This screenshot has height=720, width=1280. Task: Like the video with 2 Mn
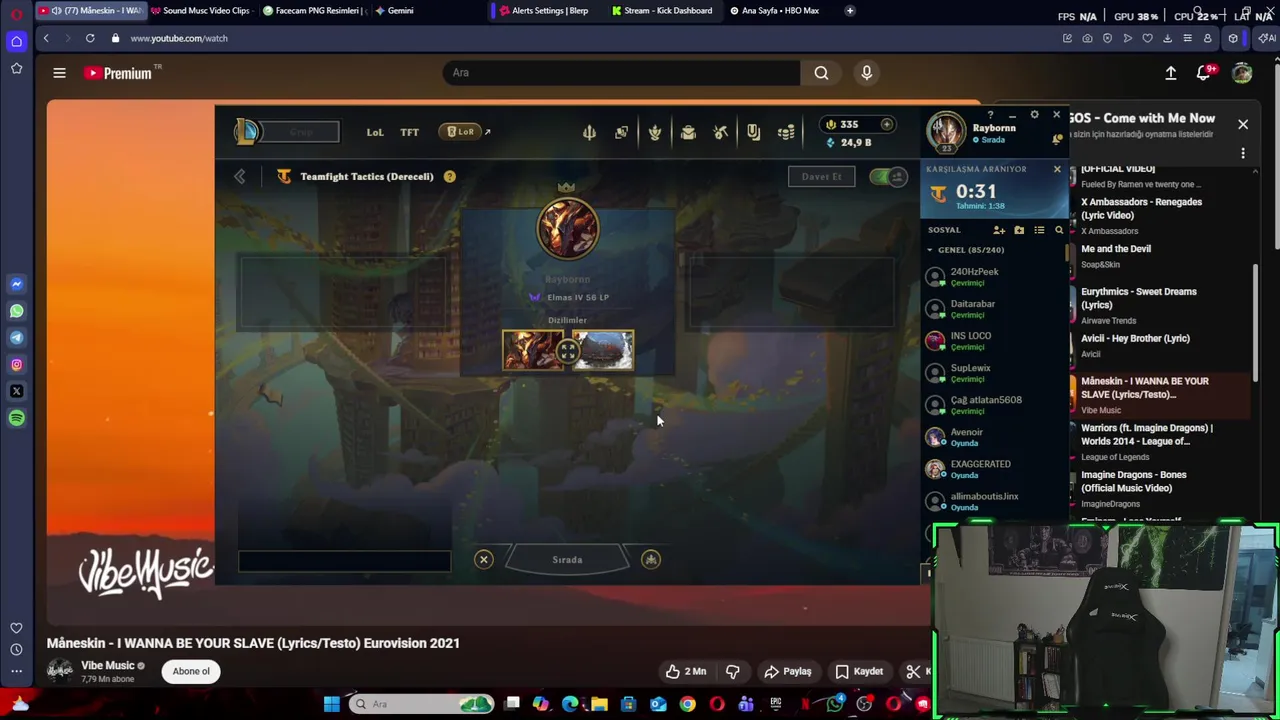686,672
